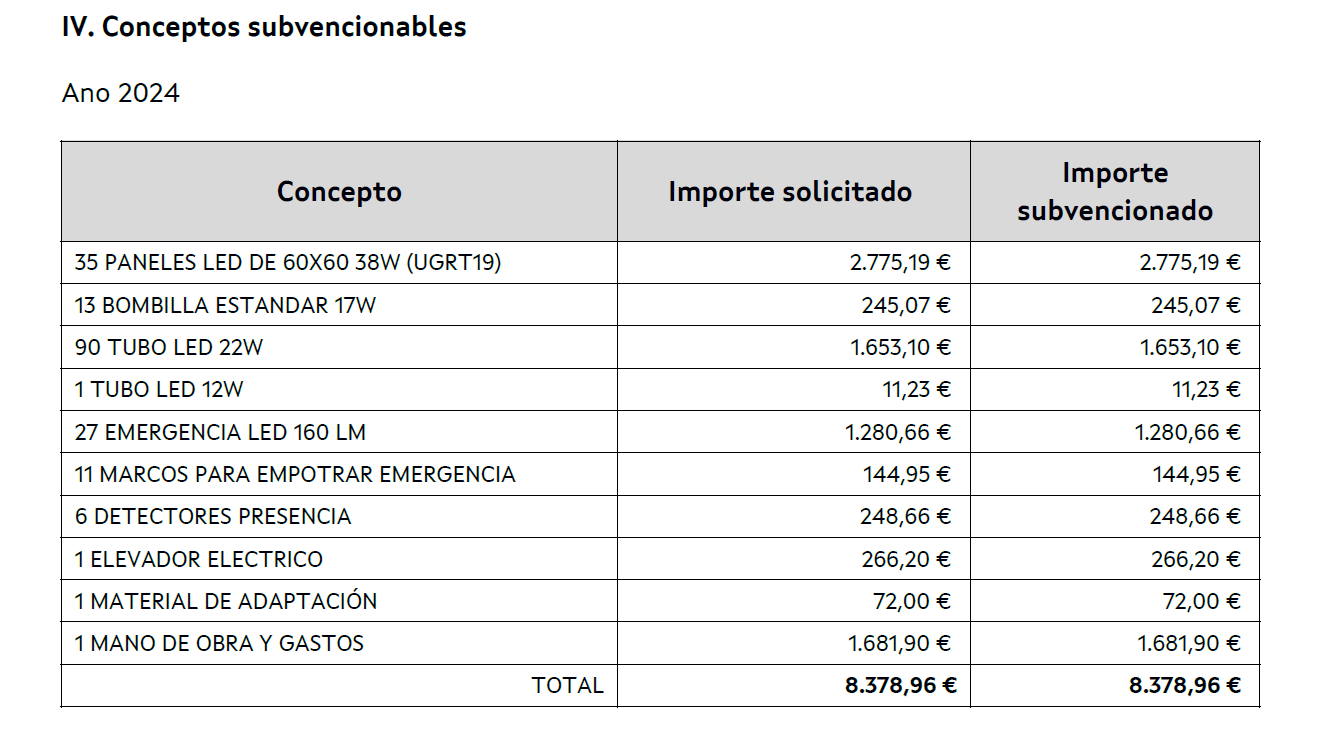Screen dimensions: 1323x738
Task: Click the '1 TUBO LED 12W' cell
Action: click(x=158, y=390)
